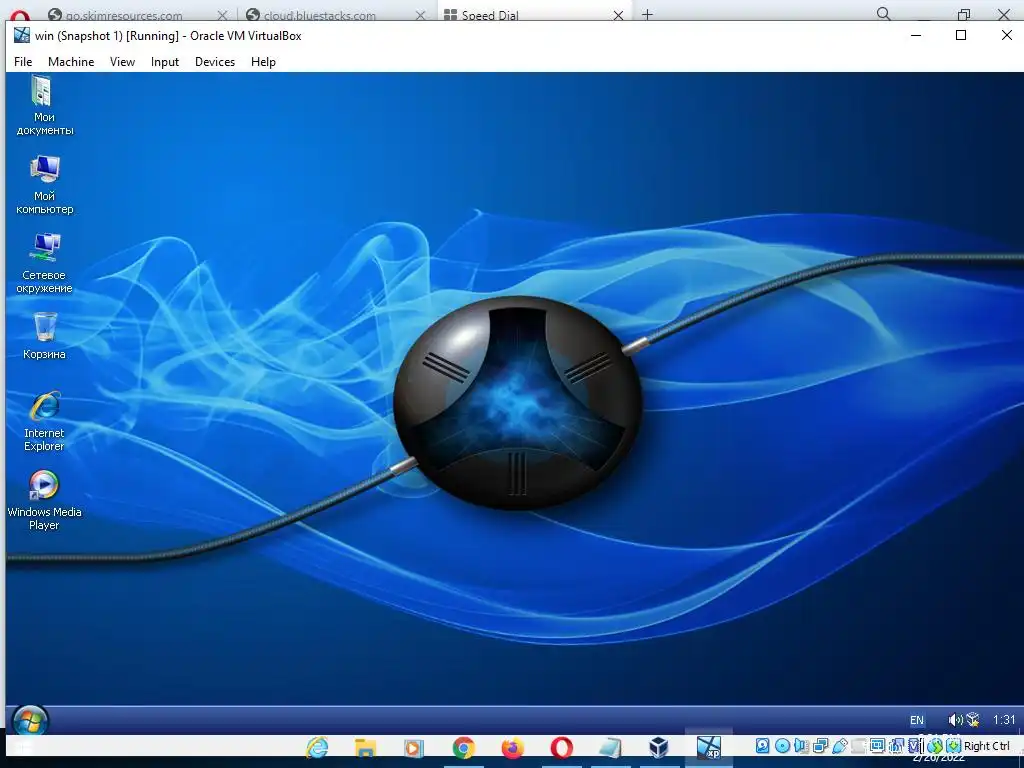Open VirtualBox Manager from host taskbar
The image size is (1024, 768).
click(x=659, y=747)
